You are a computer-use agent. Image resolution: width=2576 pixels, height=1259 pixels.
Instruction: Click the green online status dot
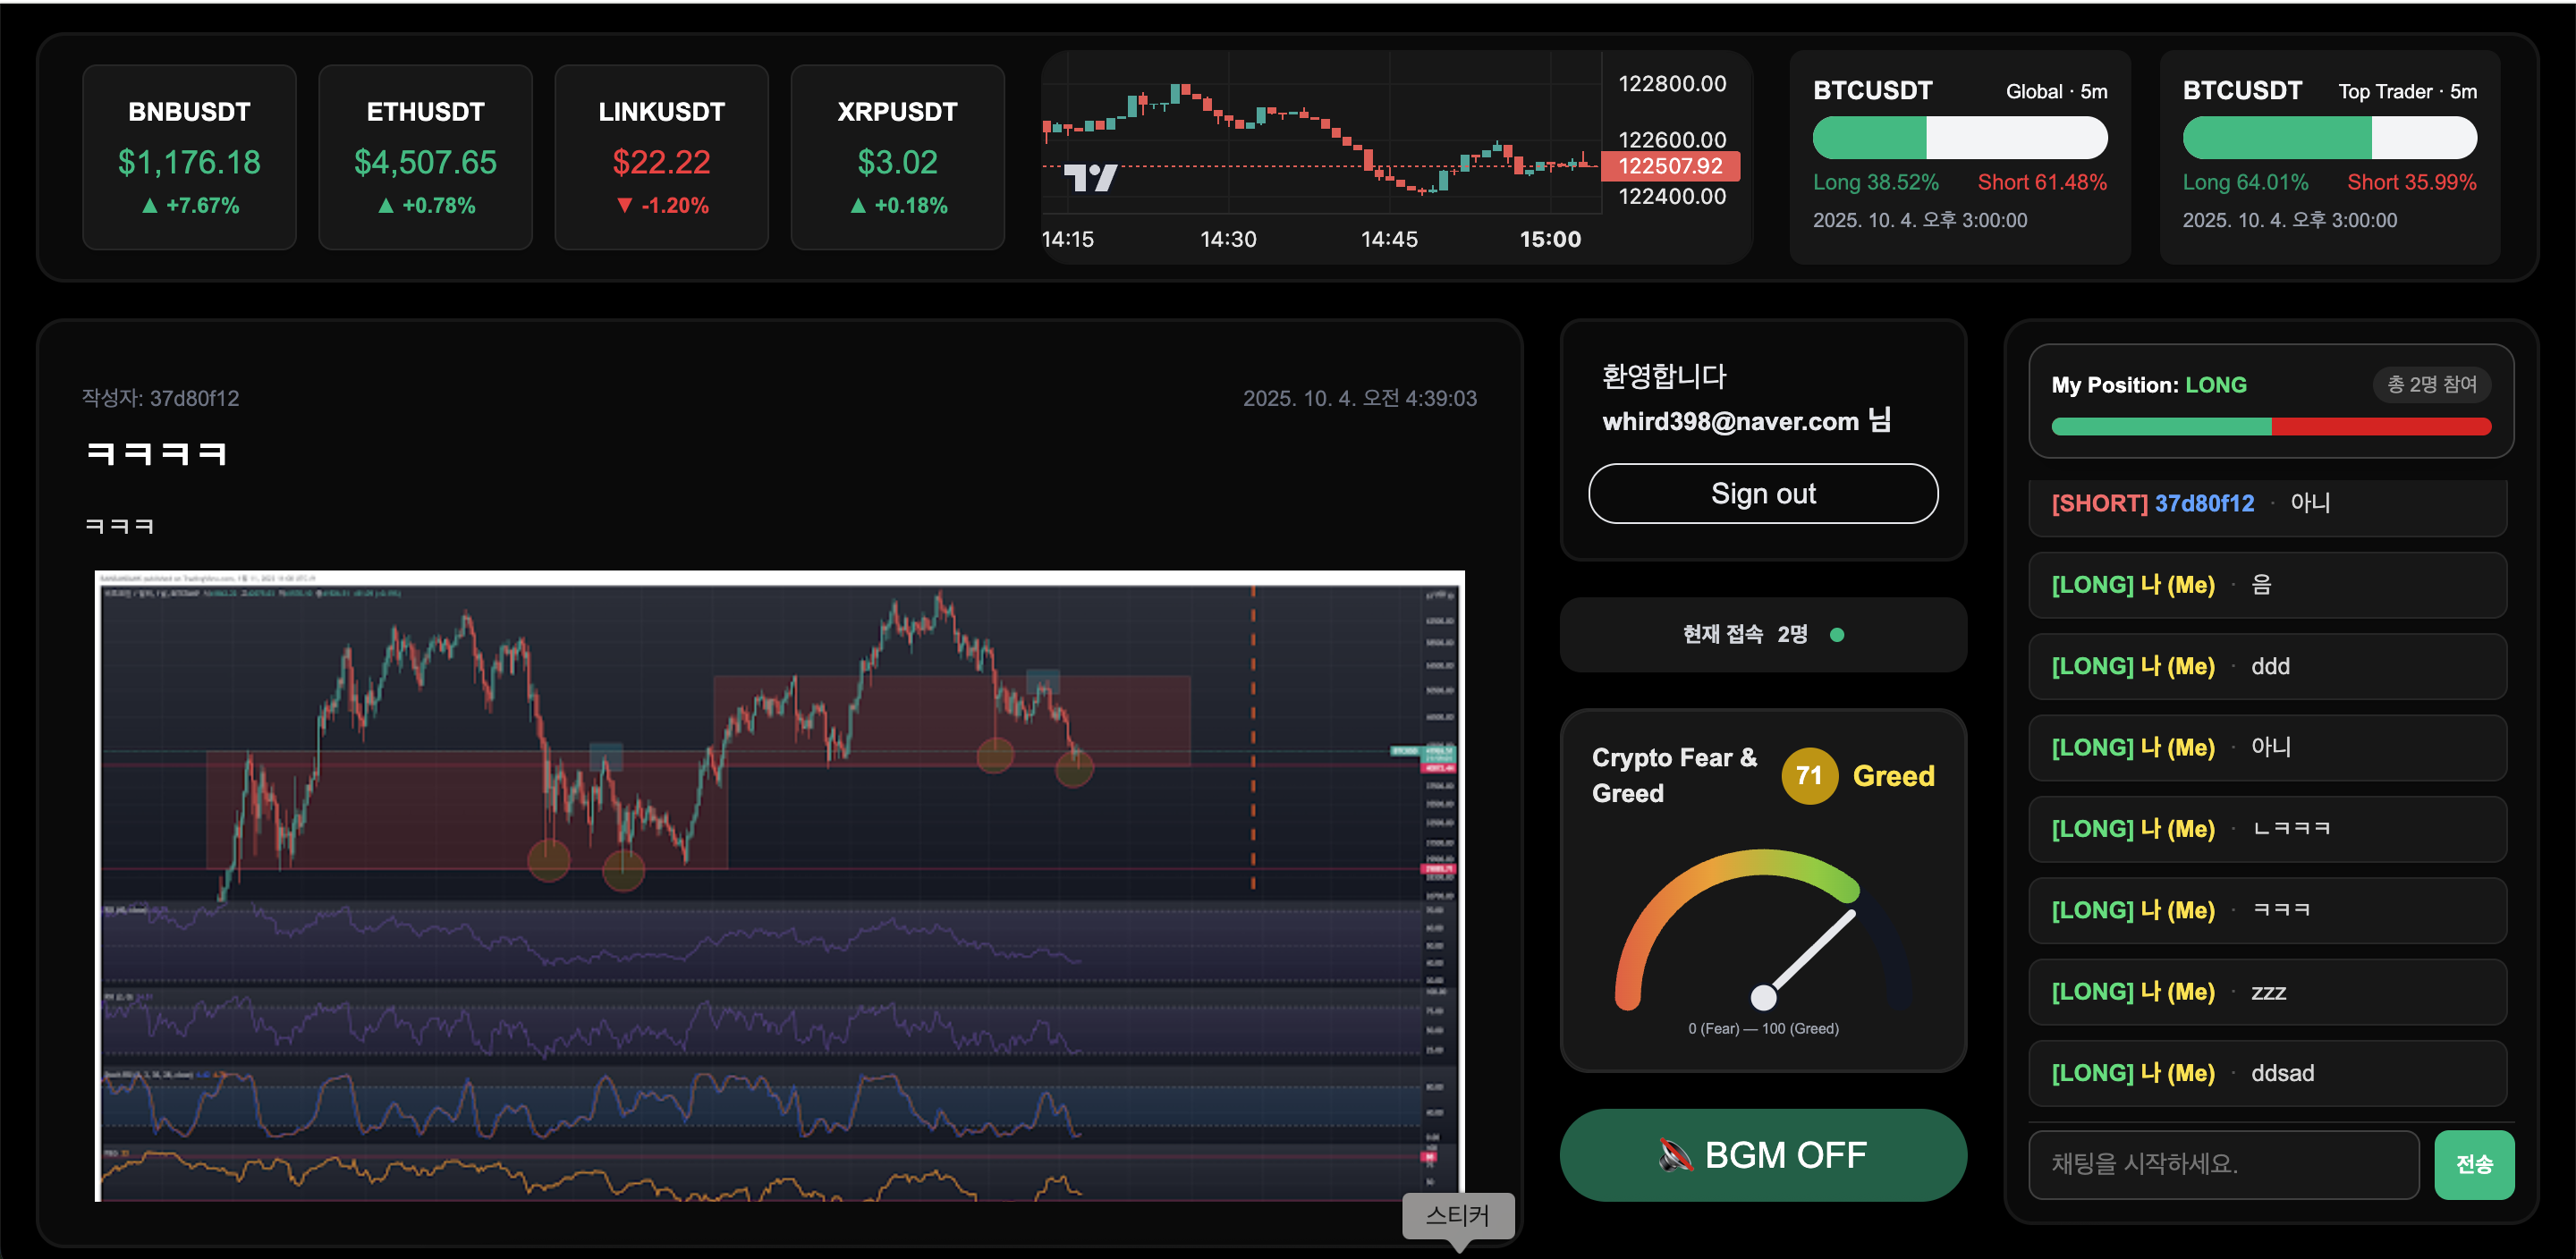tap(1836, 634)
